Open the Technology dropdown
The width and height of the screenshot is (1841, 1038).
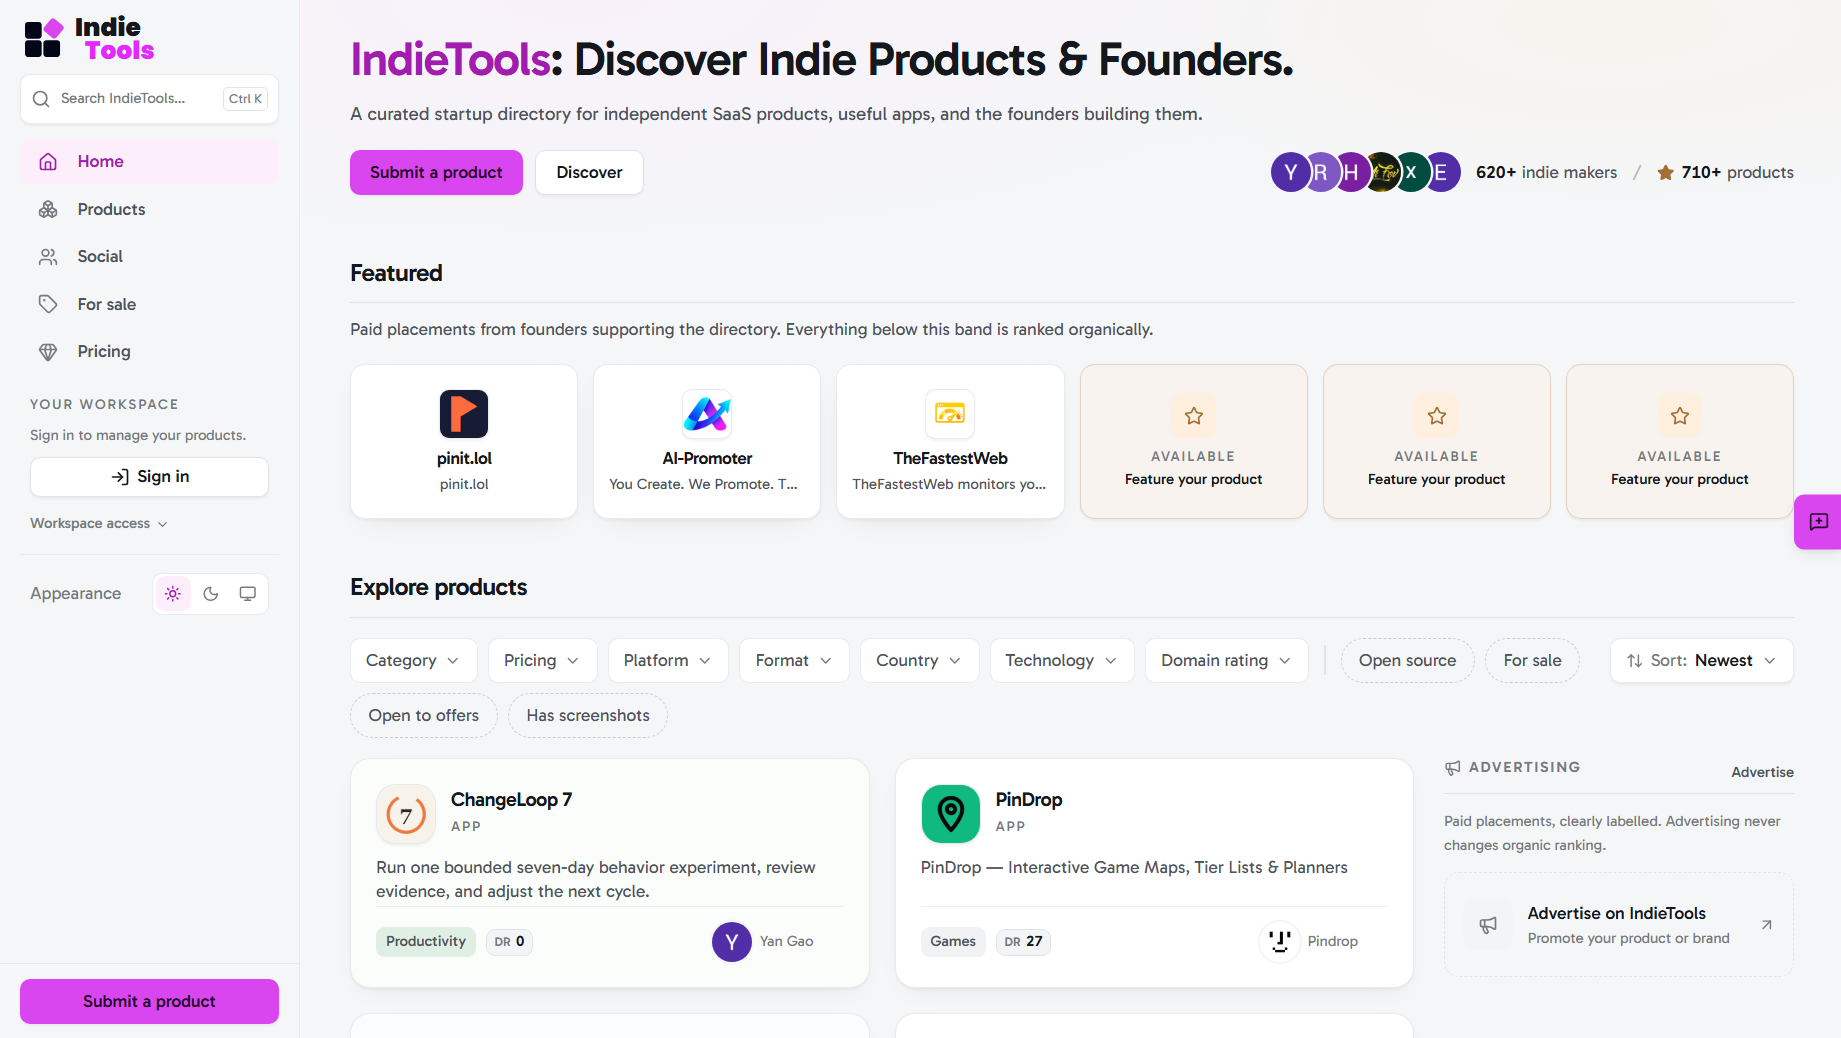(1062, 661)
